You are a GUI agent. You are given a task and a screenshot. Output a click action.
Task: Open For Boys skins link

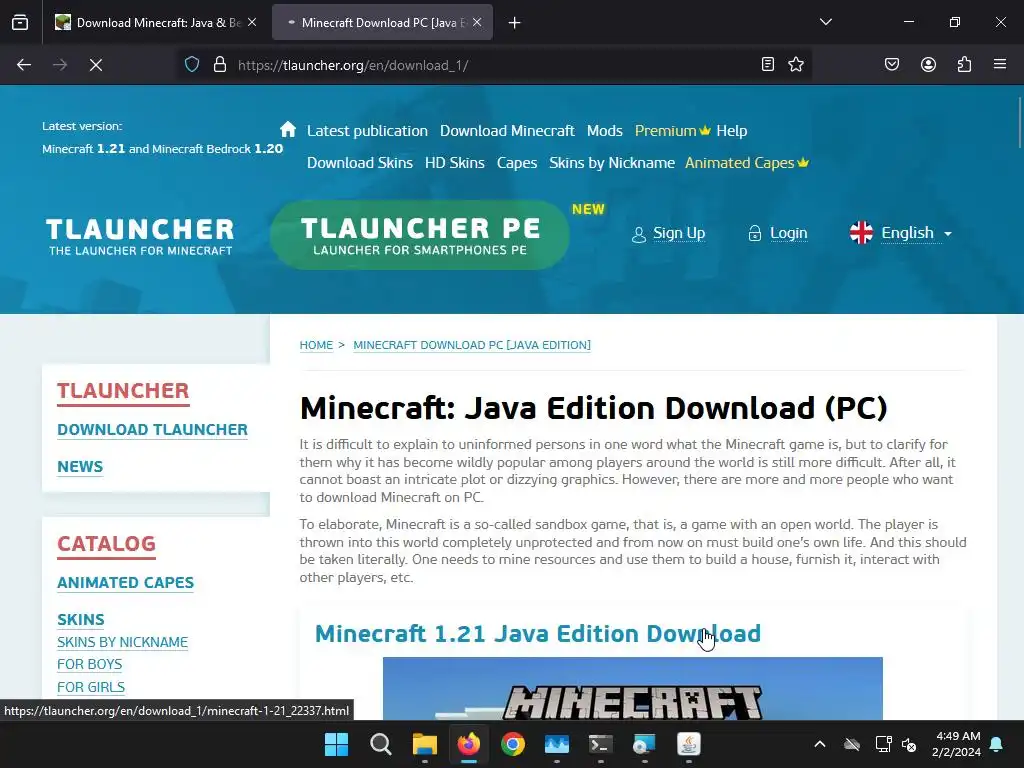(89, 665)
